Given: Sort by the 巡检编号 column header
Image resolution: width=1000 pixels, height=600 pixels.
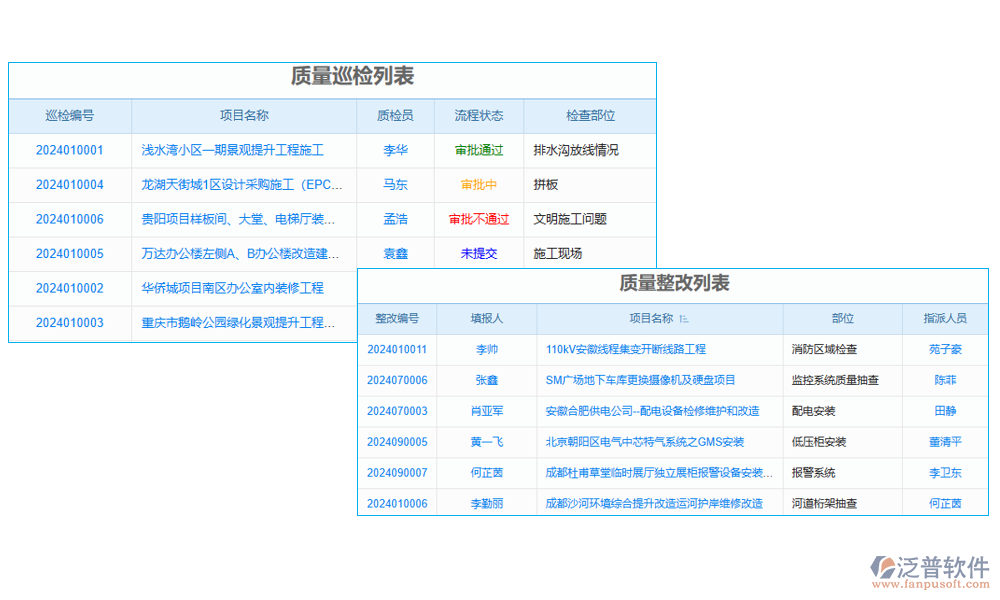Looking at the screenshot, I should [70, 115].
